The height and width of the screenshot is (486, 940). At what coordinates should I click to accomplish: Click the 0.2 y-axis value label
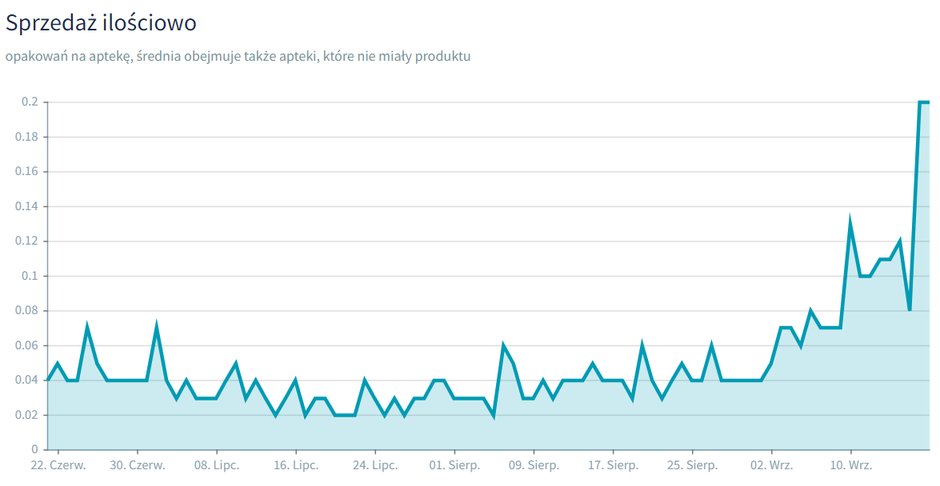click(30, 102)
